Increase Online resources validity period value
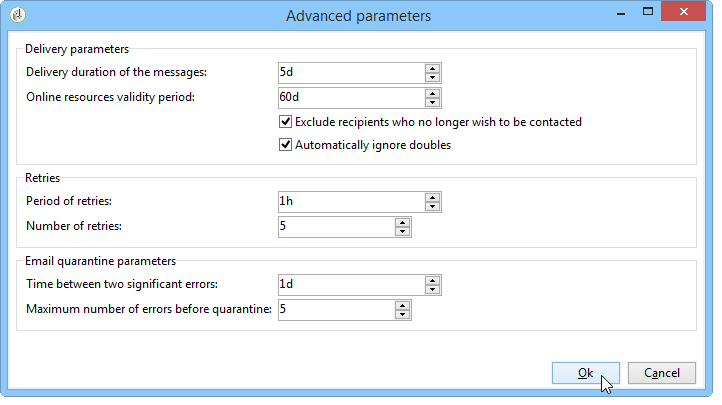The width and height of the screenshot is (722, 405). (x=432, y=93)
